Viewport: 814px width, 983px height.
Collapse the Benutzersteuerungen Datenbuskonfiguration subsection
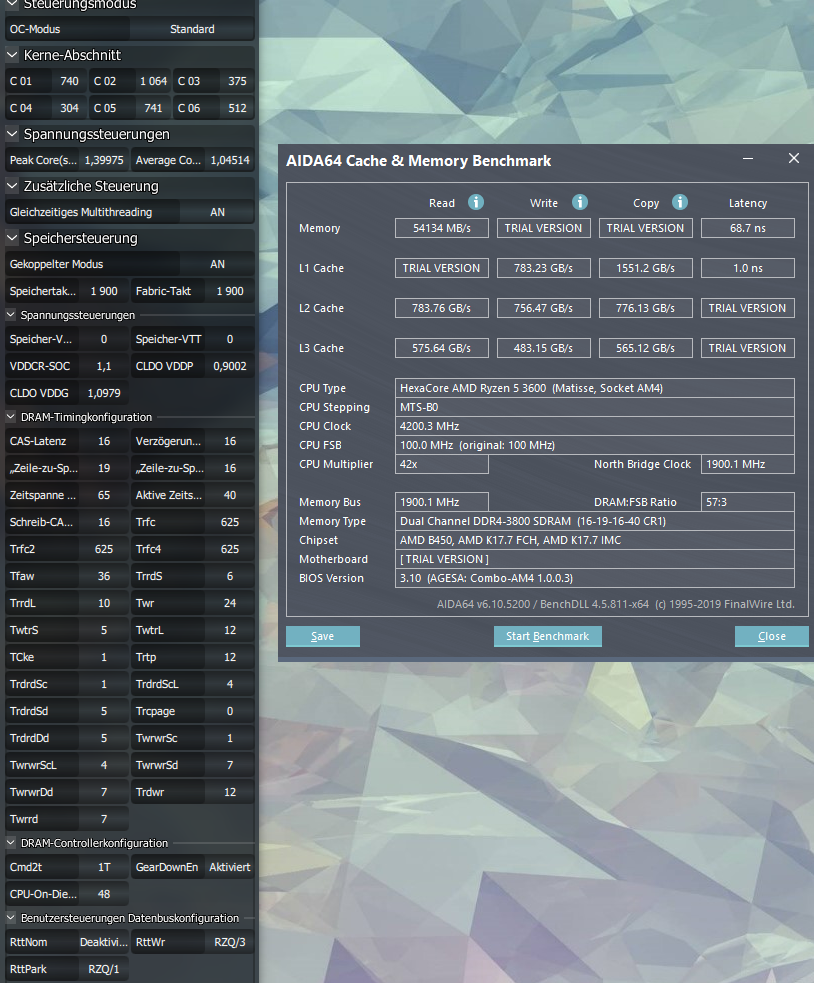(x=11, y=918)
